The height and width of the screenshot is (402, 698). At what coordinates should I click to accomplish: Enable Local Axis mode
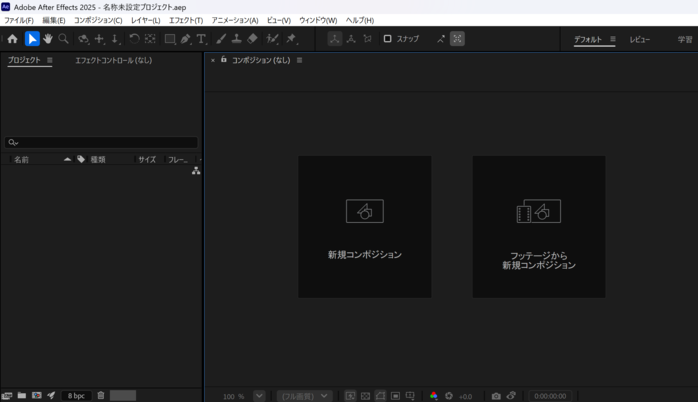(335, 39)
